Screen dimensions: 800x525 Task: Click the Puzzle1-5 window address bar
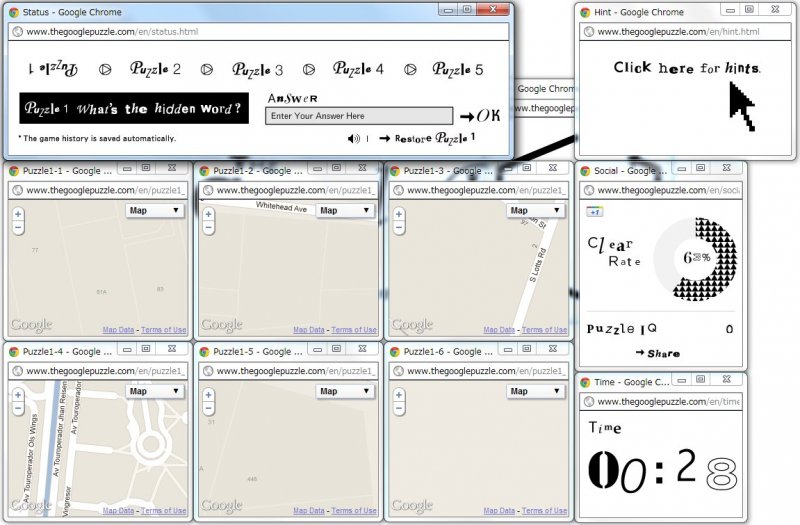click(x=289, y=371)
